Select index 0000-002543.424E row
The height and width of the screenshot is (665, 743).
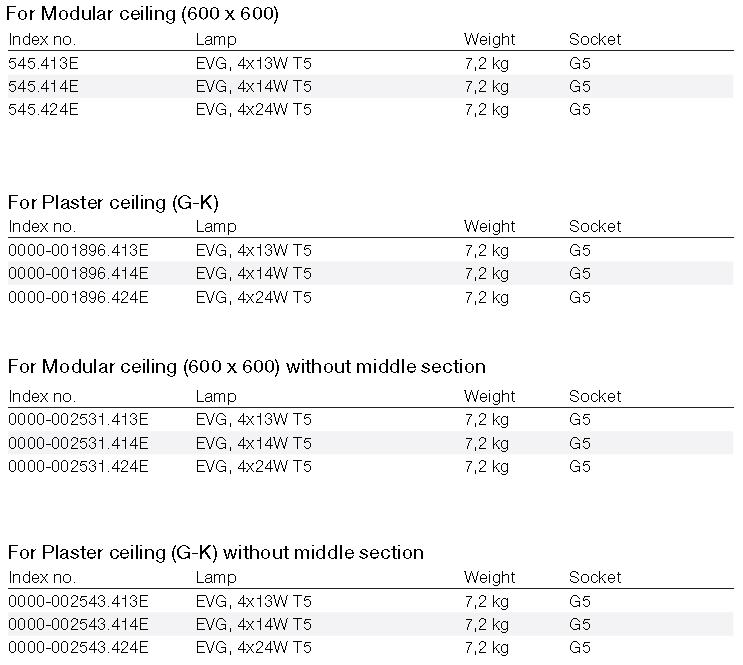click(x=371, y=647)
